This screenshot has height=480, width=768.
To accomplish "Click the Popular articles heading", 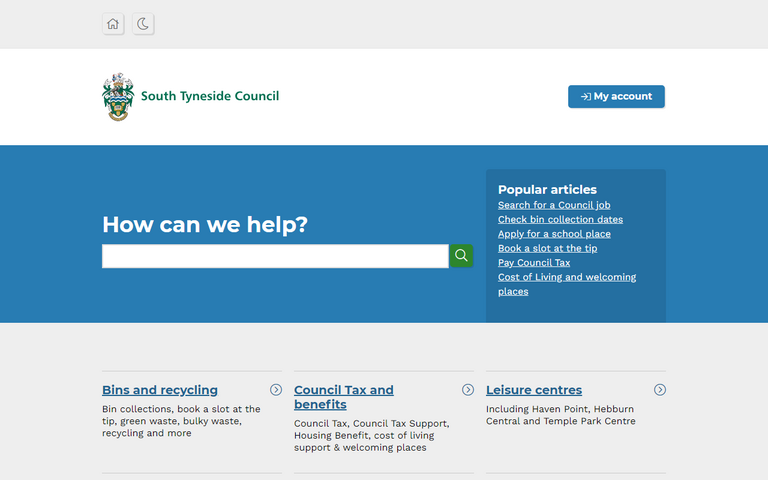I will [547, 189].
